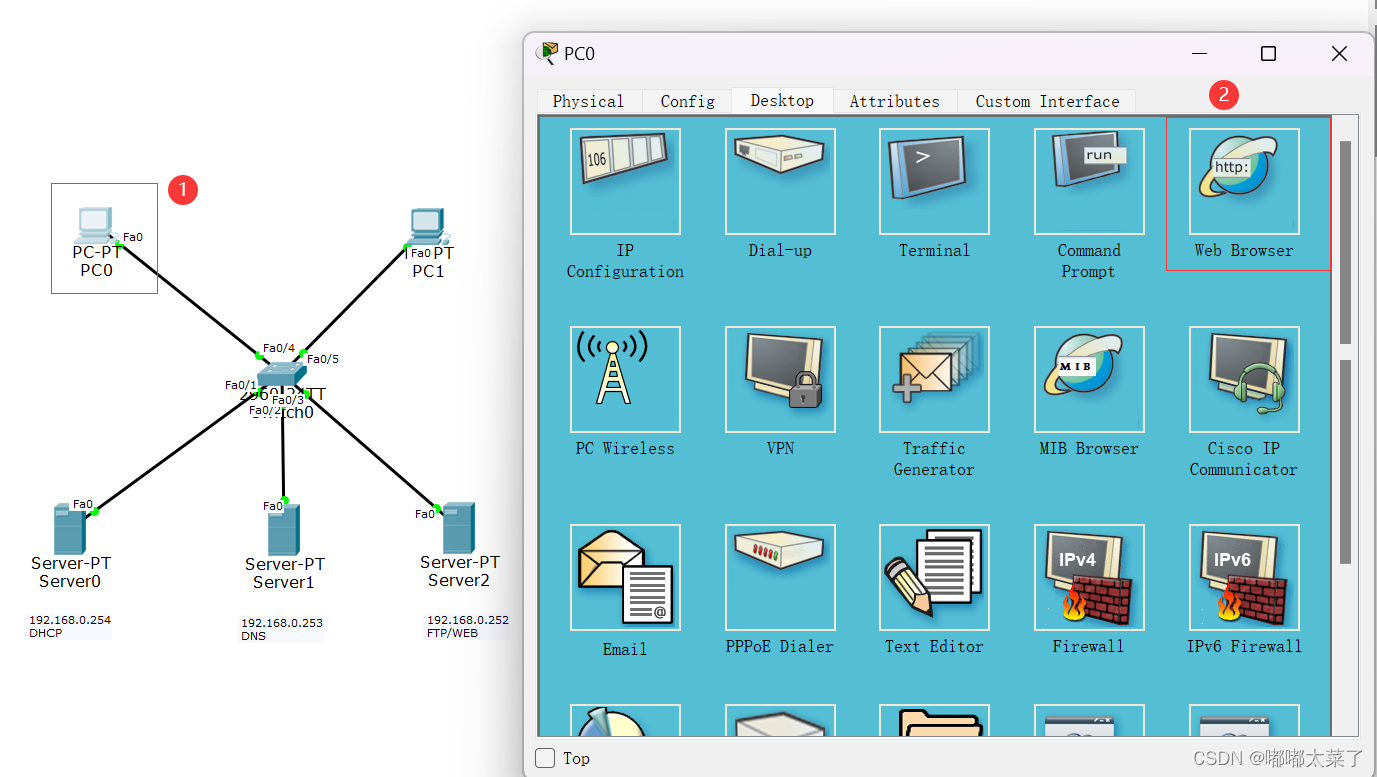Image resolution: width=1377 pixels, height=777 pixels.
Task: Select Server1 DNS server device
Action: (x=283, y=530)
